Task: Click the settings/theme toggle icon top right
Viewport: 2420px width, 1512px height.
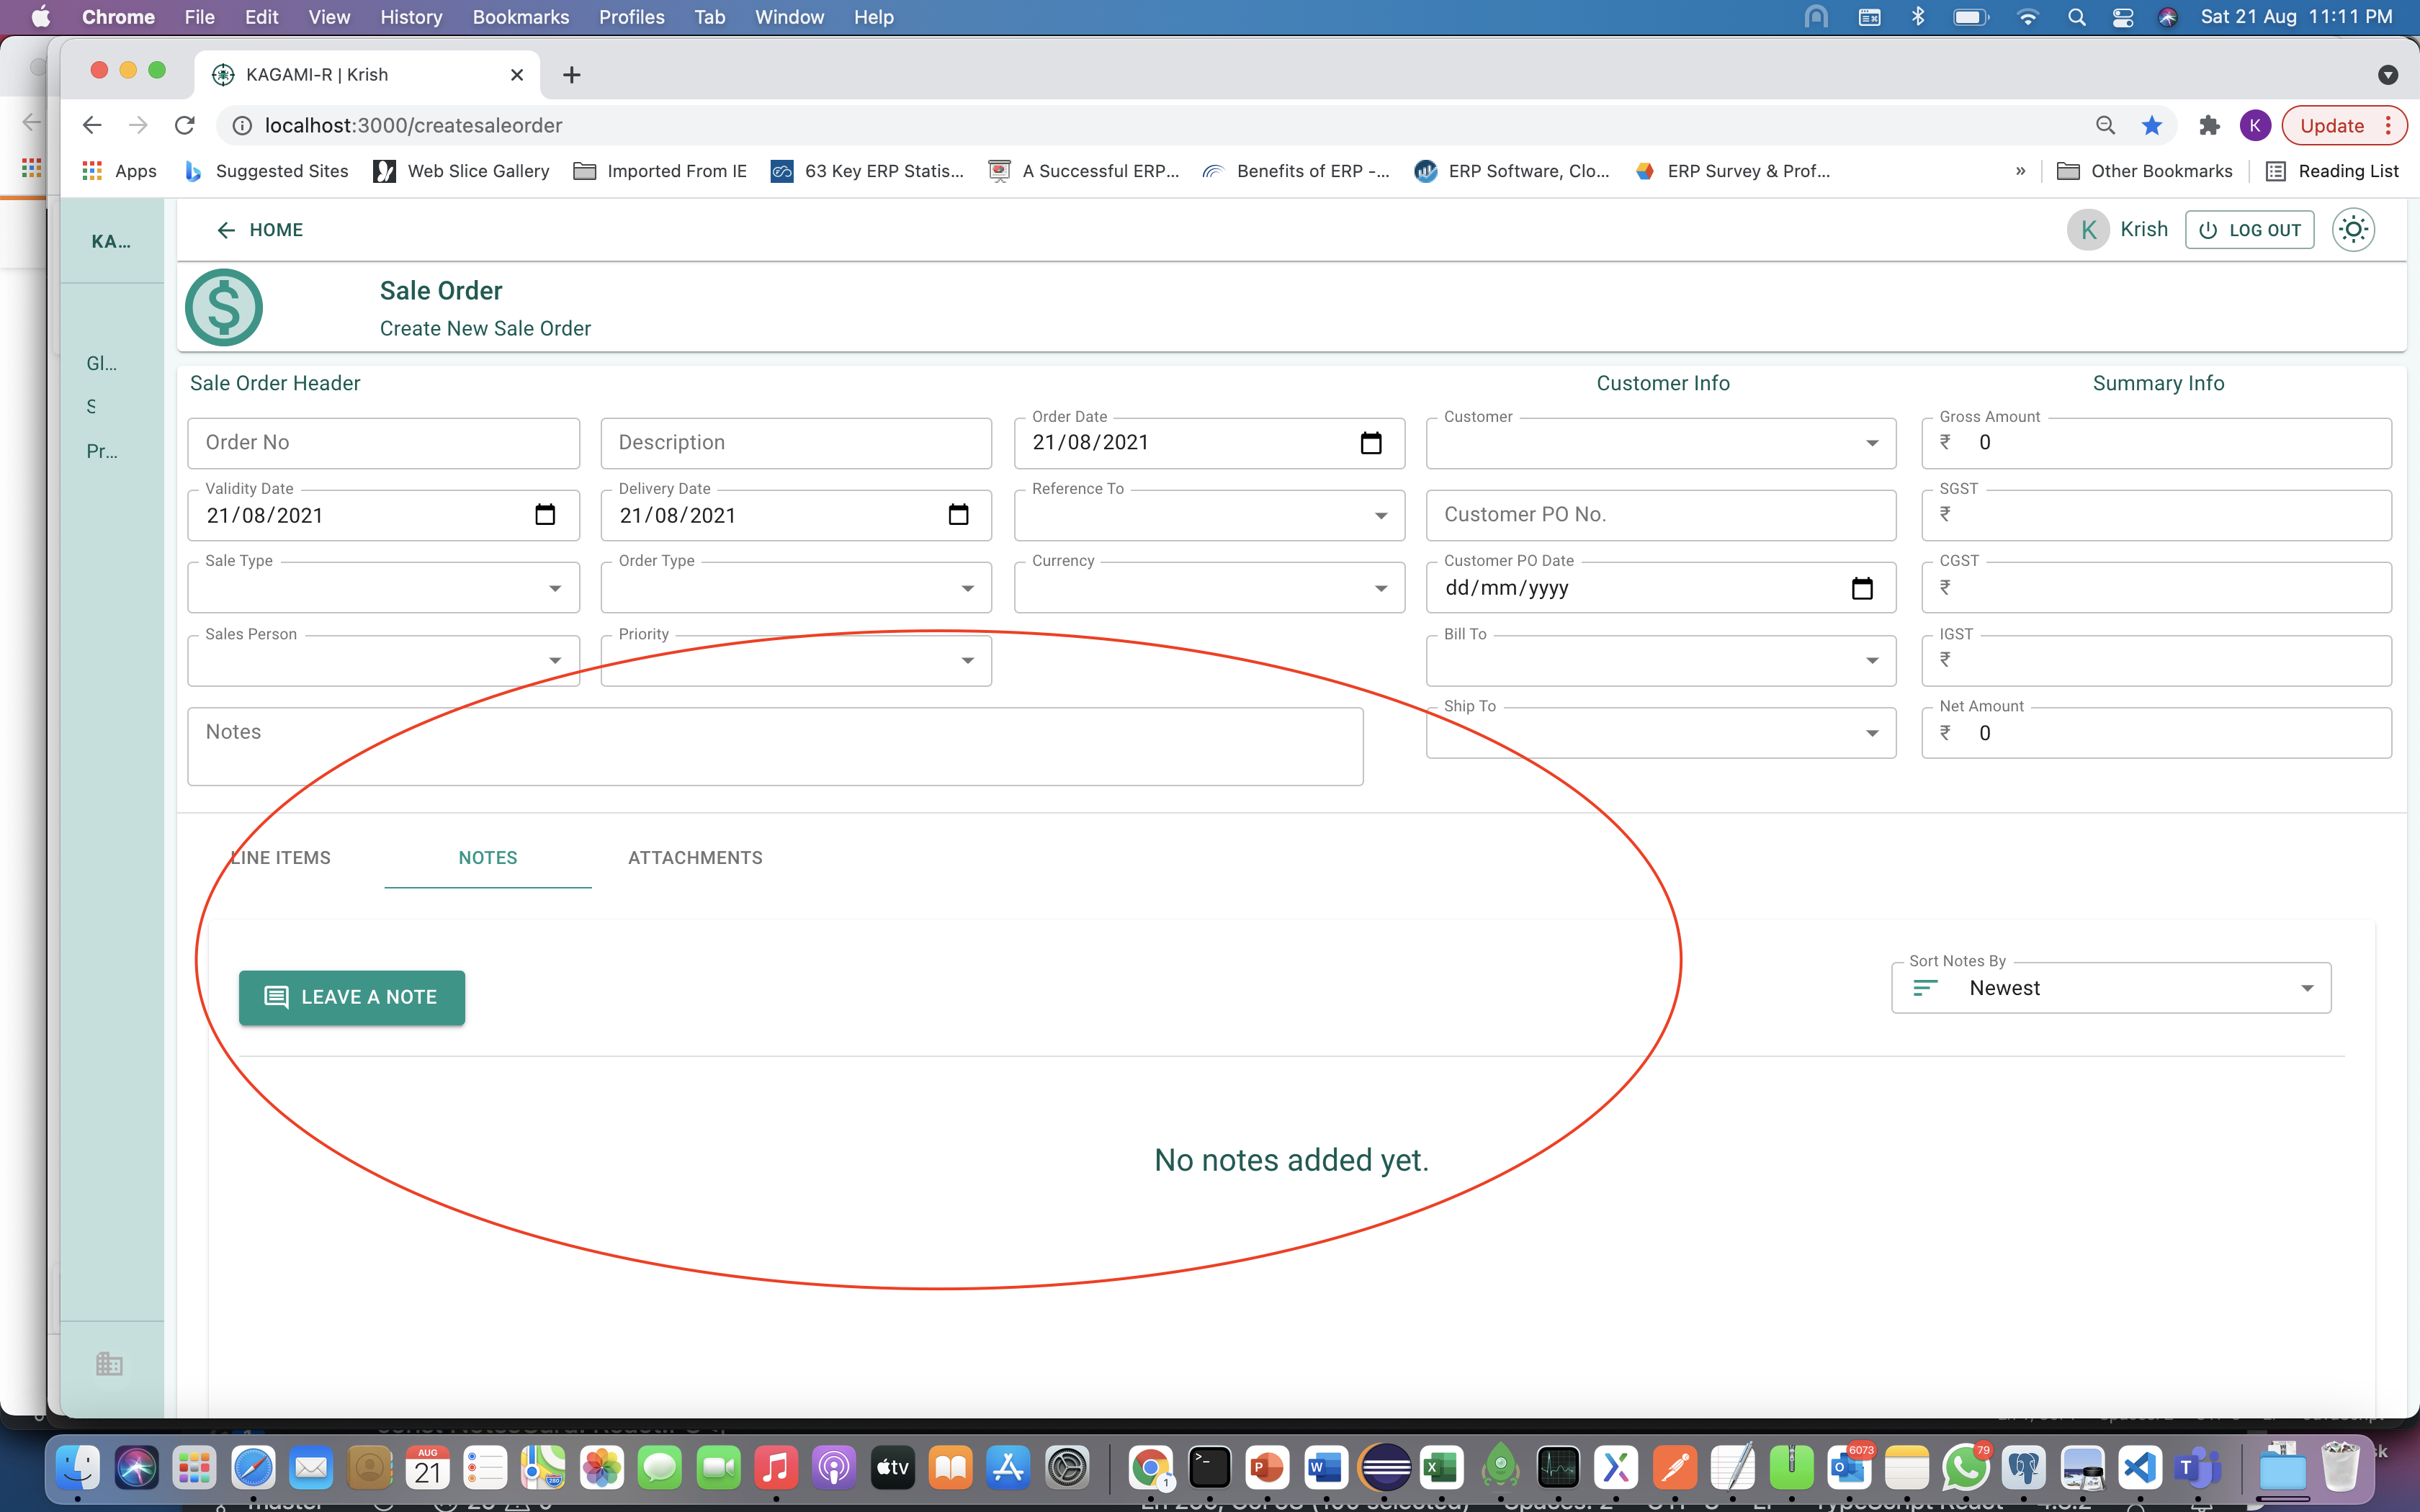Action: click(x=2354, y=228)
